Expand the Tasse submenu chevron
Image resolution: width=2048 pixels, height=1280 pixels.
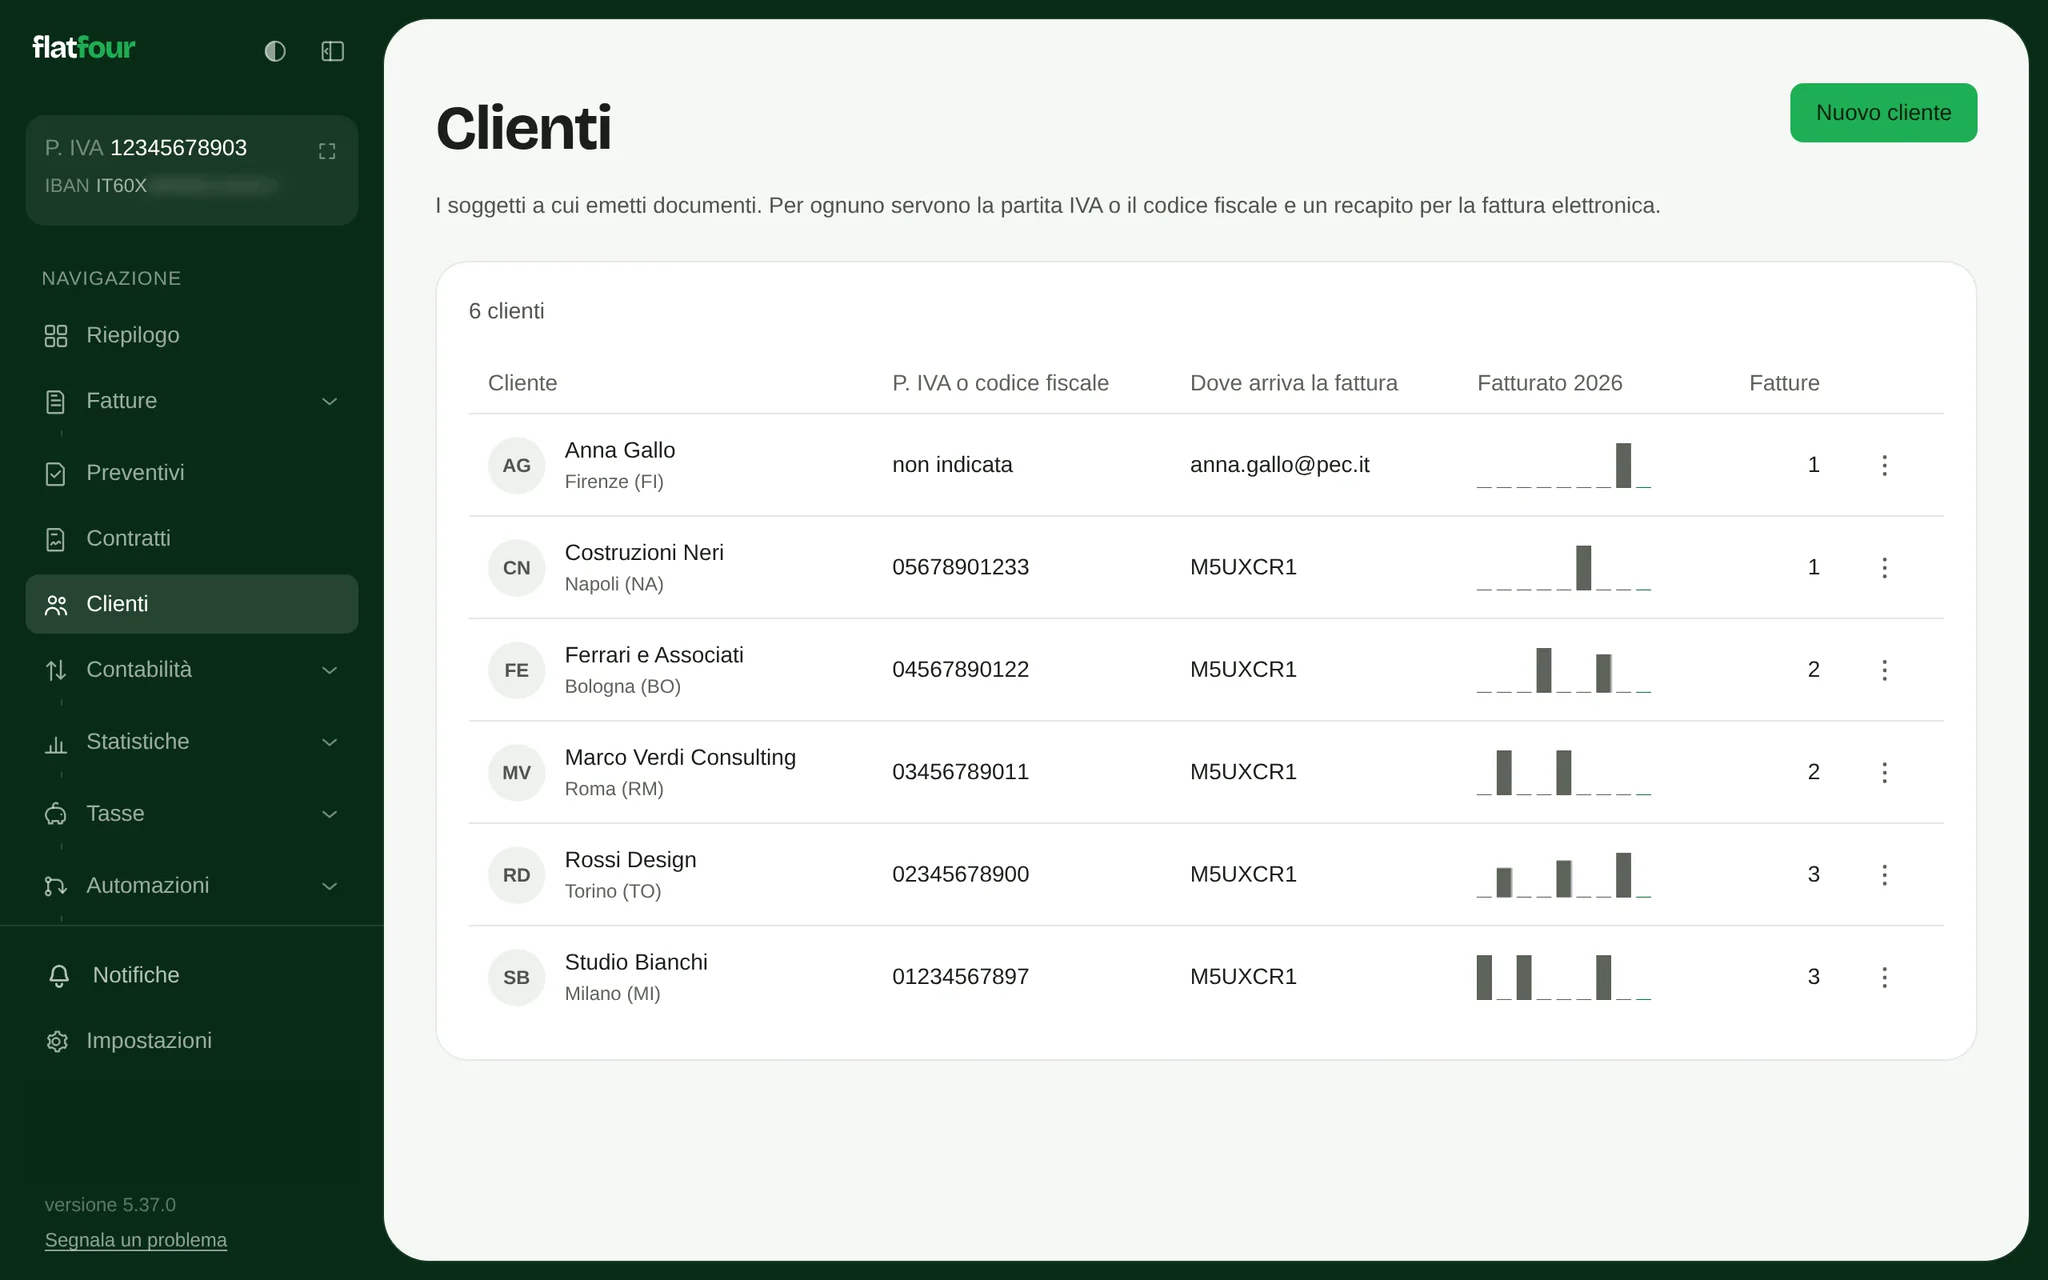[329, 814]
